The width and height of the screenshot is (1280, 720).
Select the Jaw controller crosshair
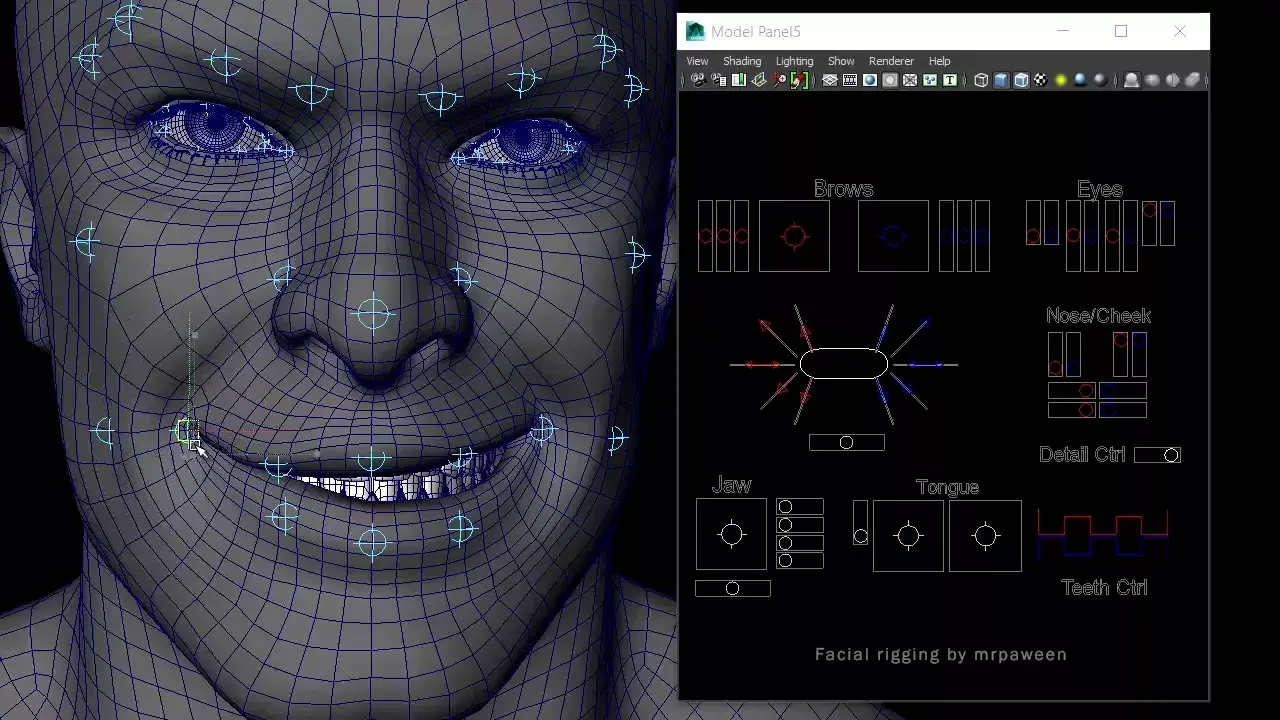pos(732,533)
